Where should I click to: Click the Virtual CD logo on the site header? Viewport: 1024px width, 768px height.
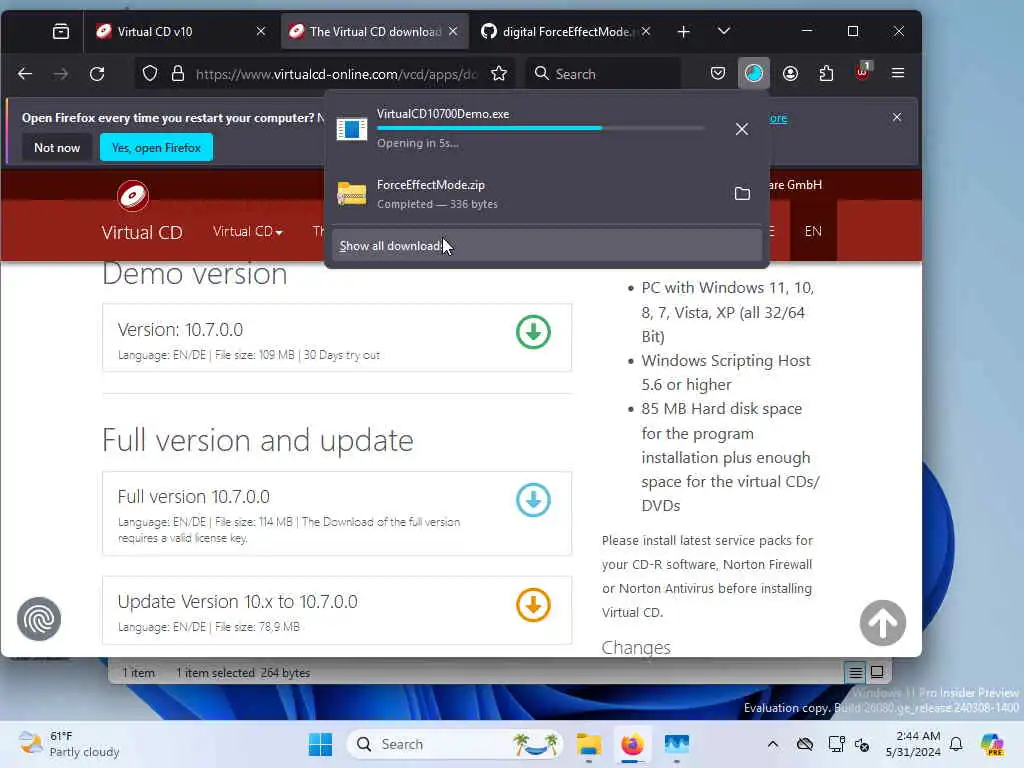pyautogui.click(x=133, y=196)
